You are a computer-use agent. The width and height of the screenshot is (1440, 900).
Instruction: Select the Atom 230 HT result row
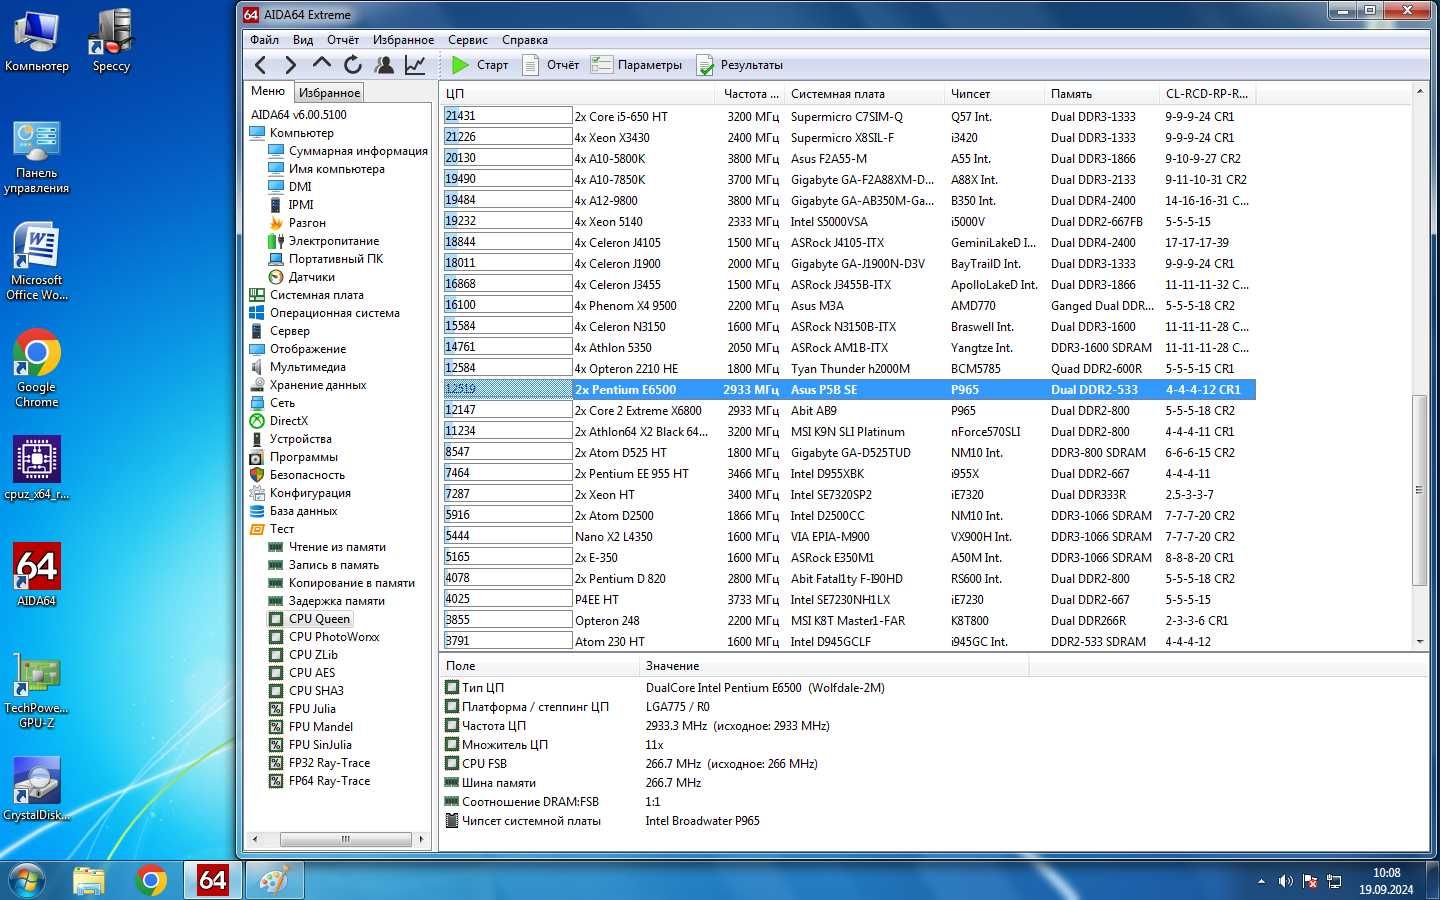click(849, 642)
